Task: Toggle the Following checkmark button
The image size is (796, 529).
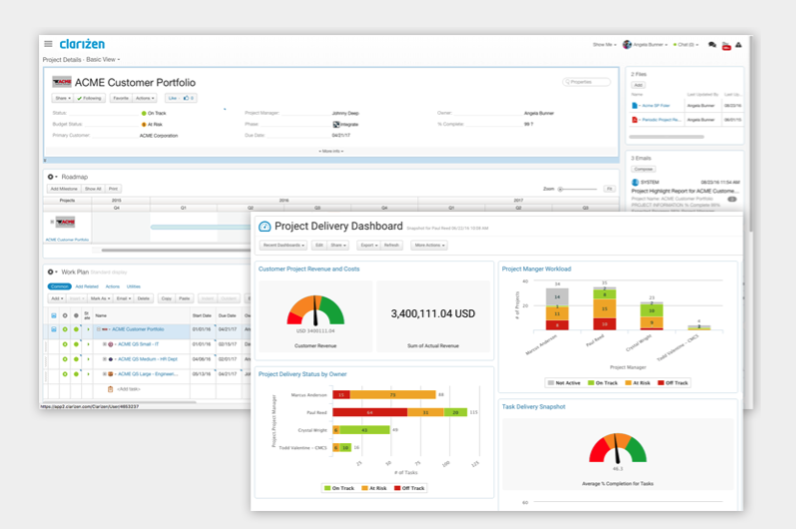Action: tap(90, 99)
